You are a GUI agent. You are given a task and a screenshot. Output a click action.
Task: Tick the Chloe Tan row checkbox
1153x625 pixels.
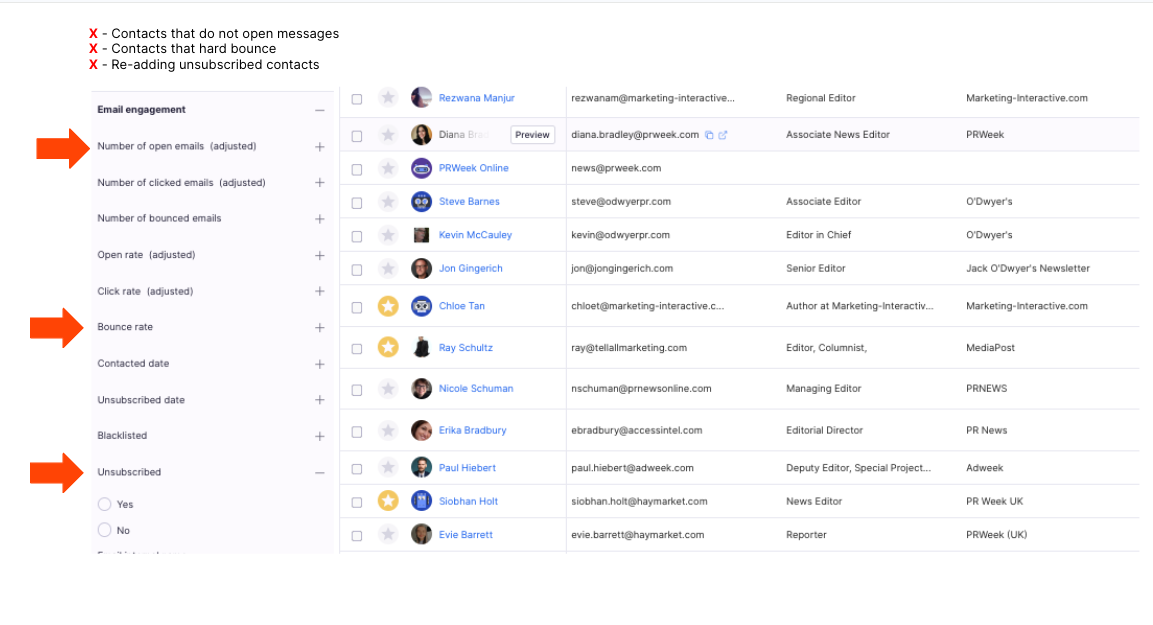click(357, 307)
